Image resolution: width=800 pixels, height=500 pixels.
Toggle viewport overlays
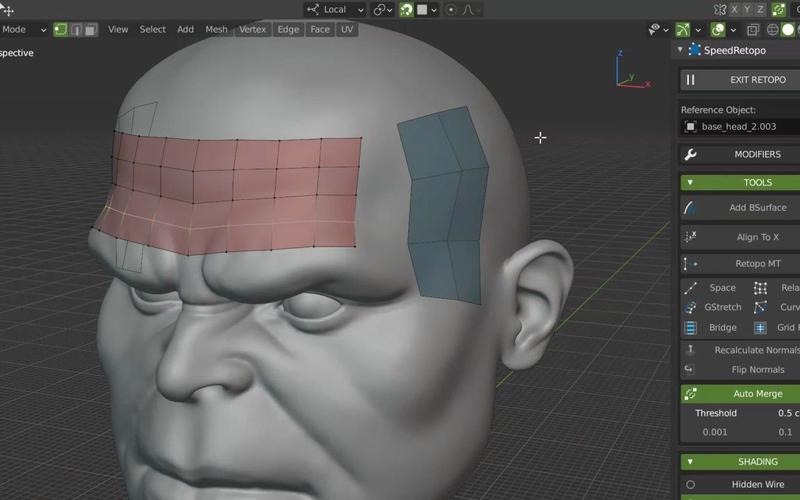[x=718, y=30]
